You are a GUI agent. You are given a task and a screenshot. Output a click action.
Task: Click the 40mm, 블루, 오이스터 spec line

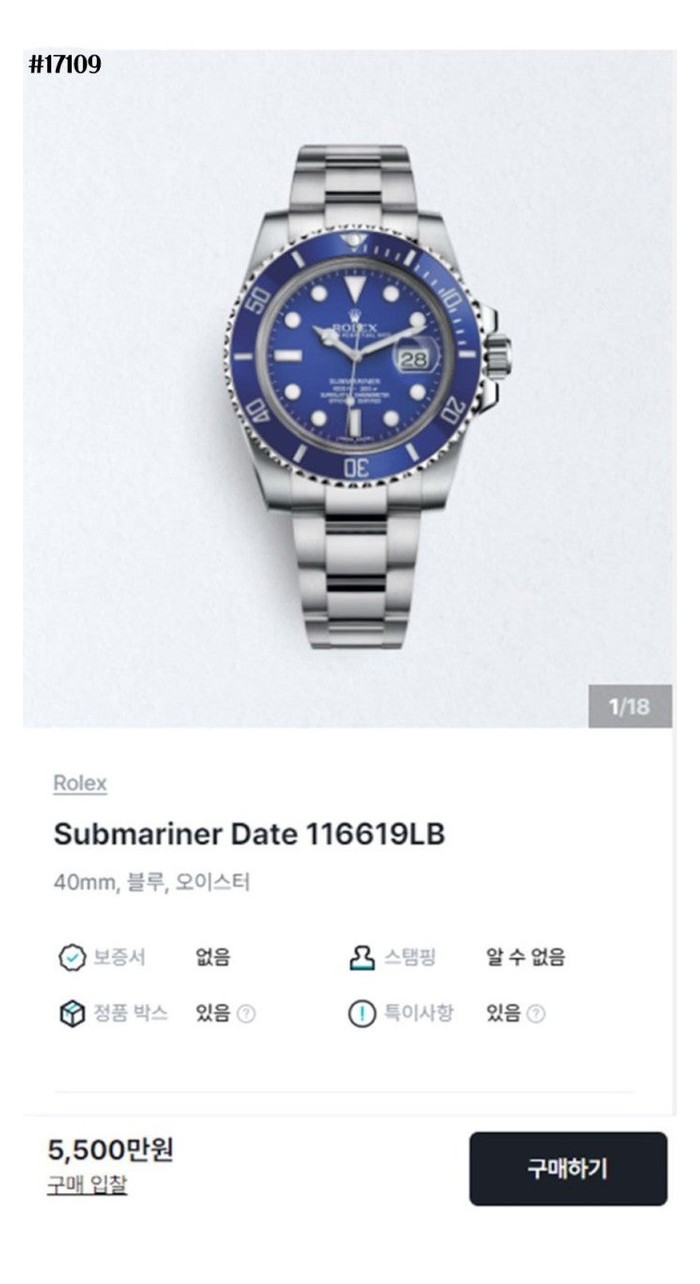click(152, 883)
